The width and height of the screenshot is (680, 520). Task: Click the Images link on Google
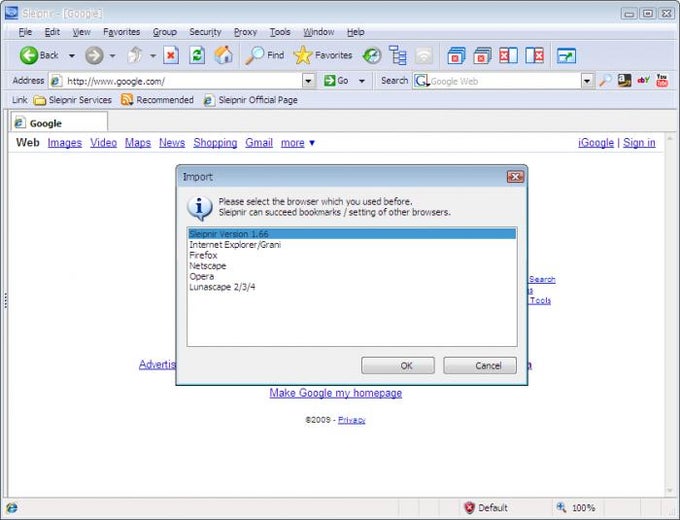pyautogui.click(x=65, y=143)
